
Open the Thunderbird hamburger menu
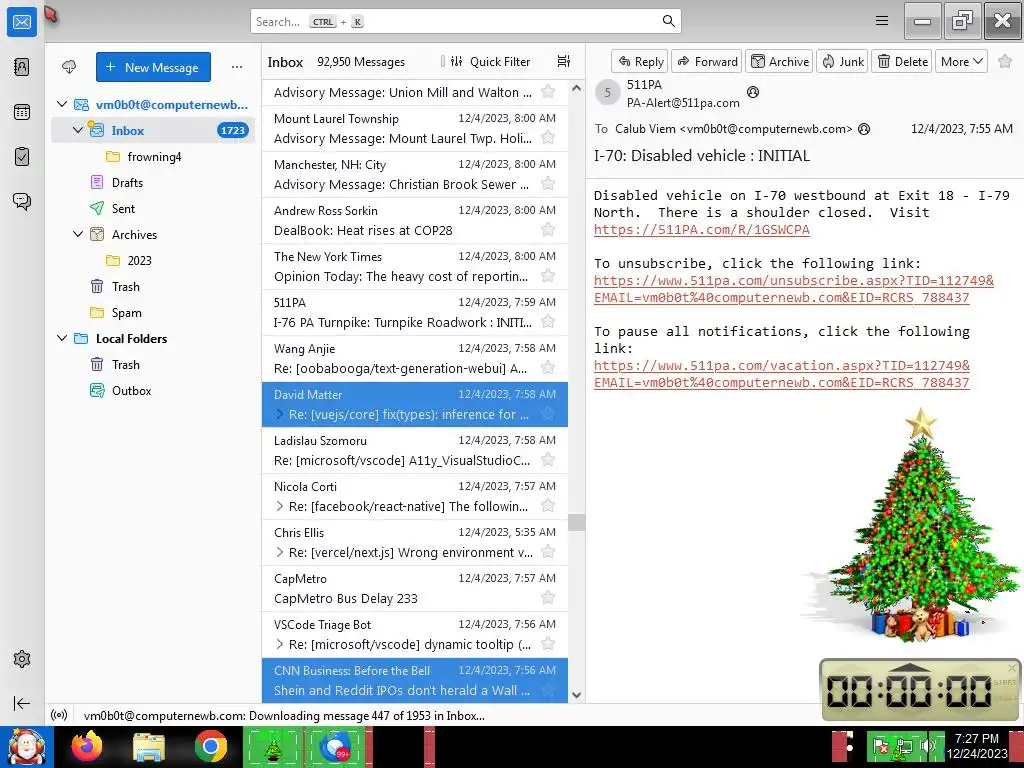[882, 21]
